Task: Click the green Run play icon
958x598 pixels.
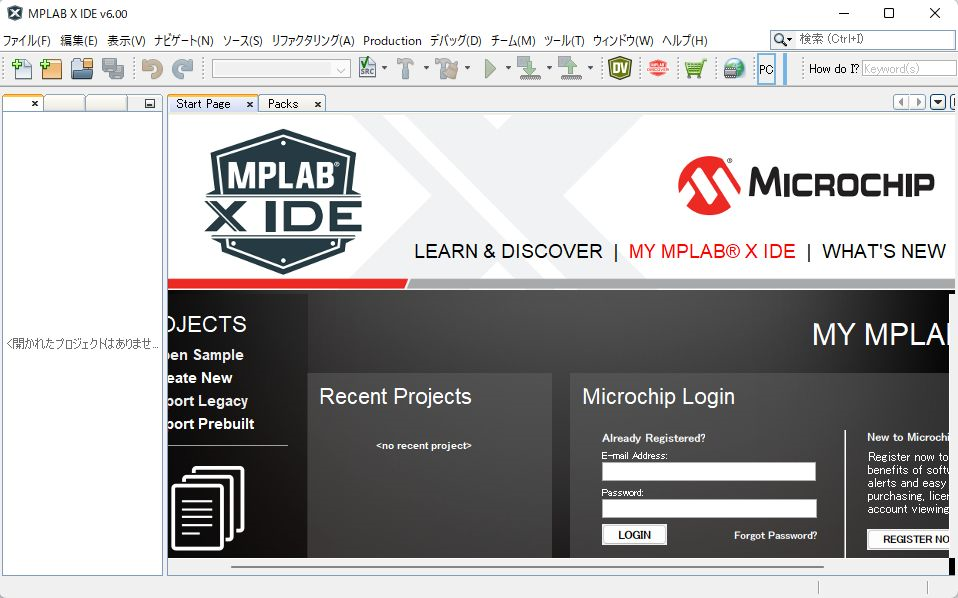Action: pyautogui.click(x=490, y=68)
